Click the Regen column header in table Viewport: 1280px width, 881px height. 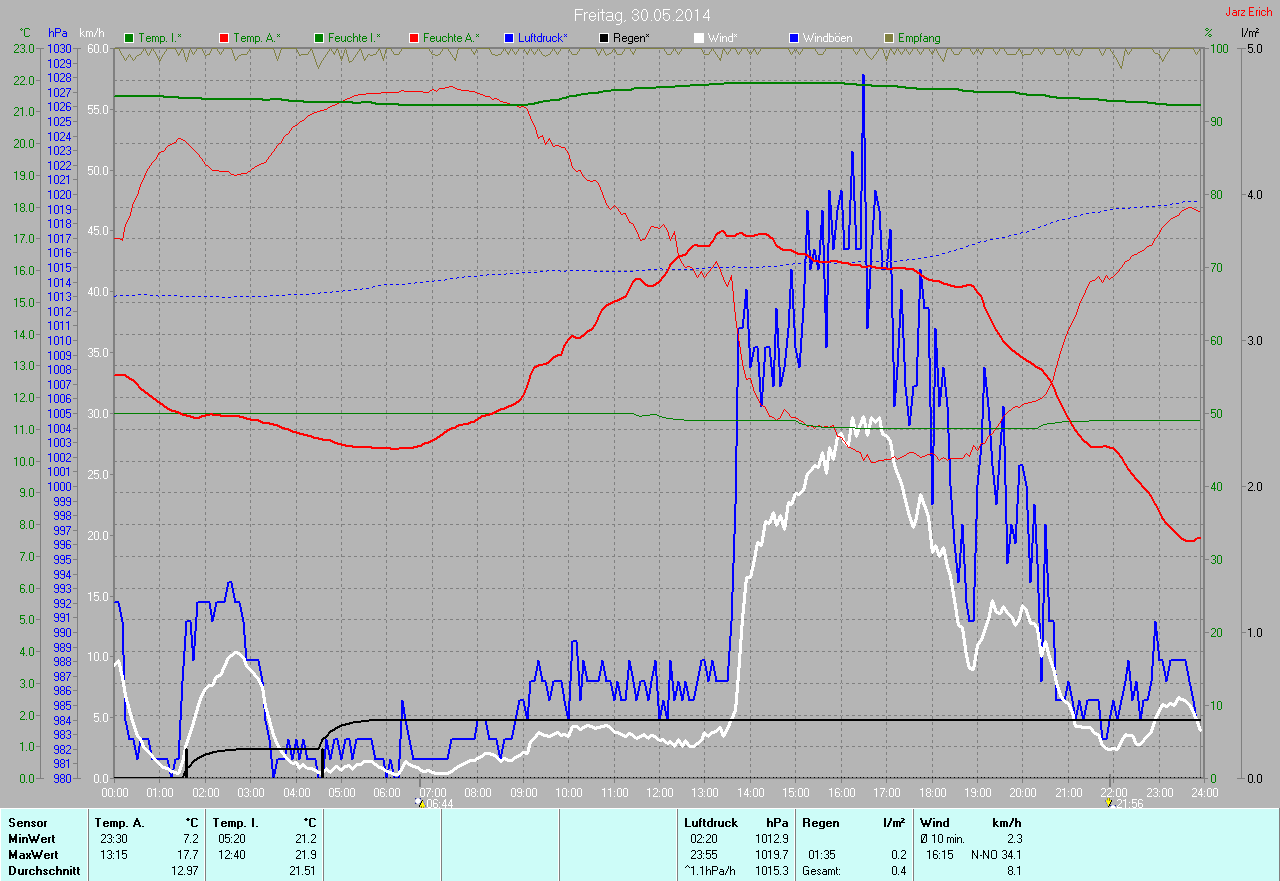tap(820, 823)
